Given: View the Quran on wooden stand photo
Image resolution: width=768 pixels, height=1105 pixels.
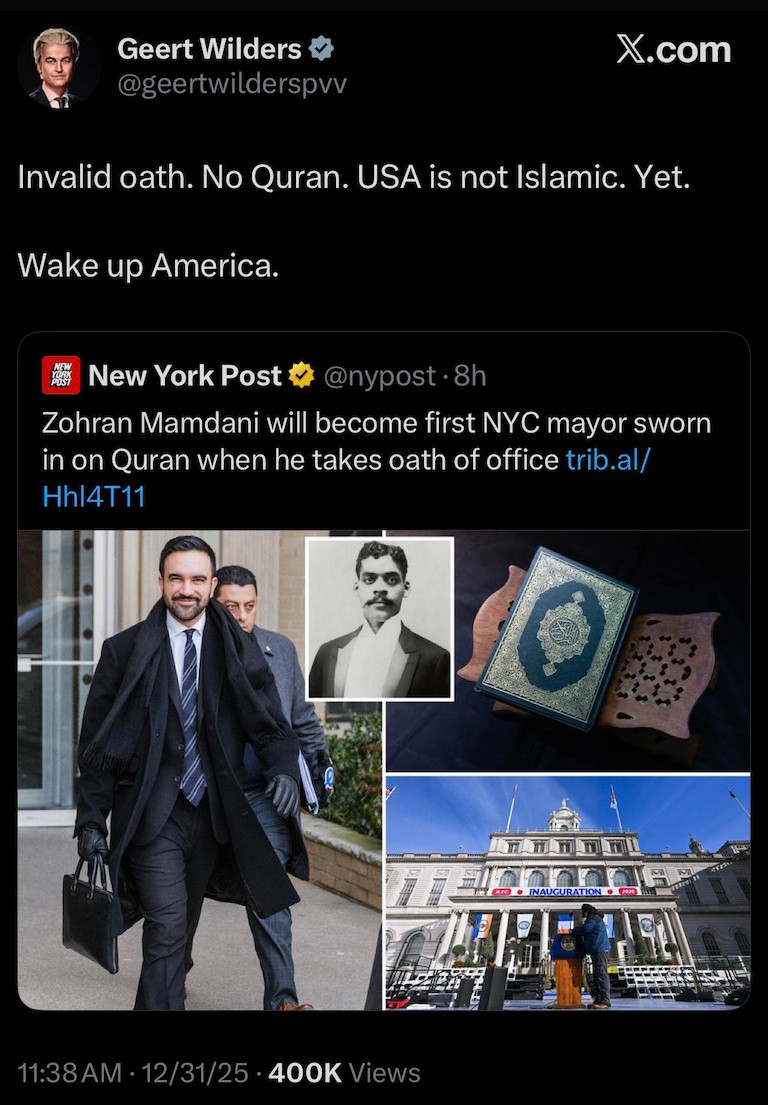Looking at the screenshot, I should pyautogui.click(x=568, y=651).
